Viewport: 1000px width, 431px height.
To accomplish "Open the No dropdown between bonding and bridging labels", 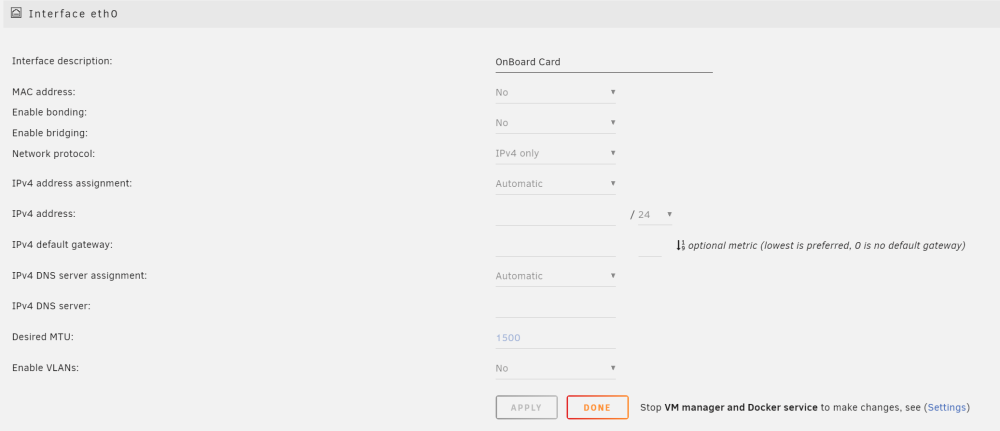I will (555, 122).
